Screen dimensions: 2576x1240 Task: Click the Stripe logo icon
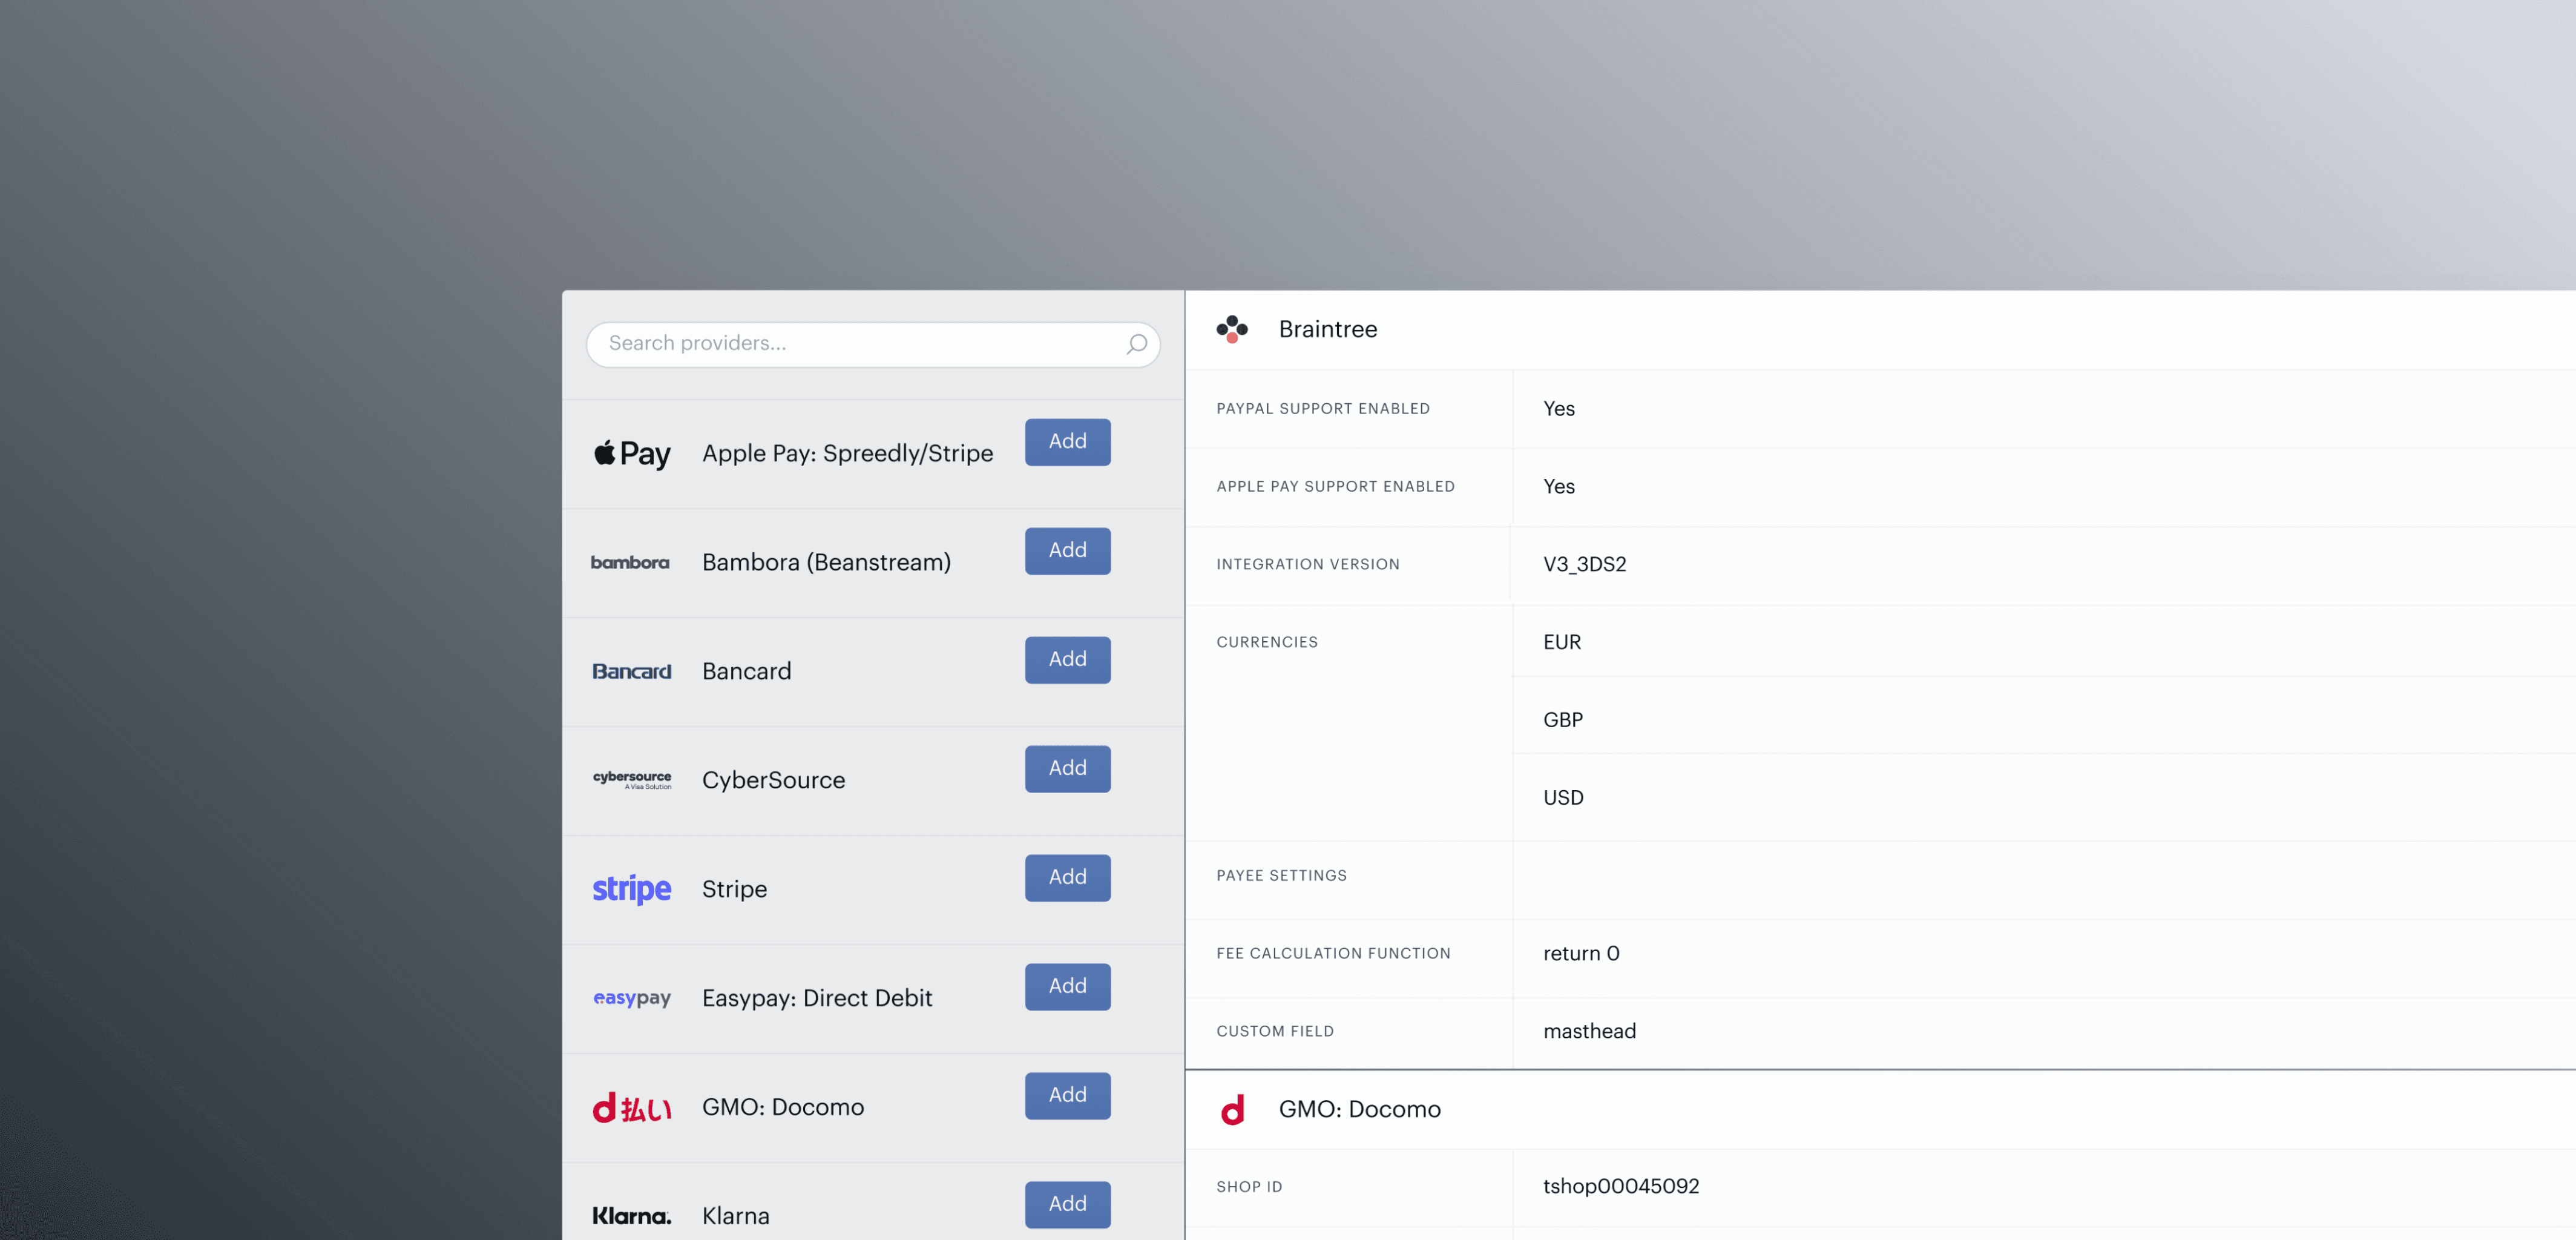click(631, 889)
